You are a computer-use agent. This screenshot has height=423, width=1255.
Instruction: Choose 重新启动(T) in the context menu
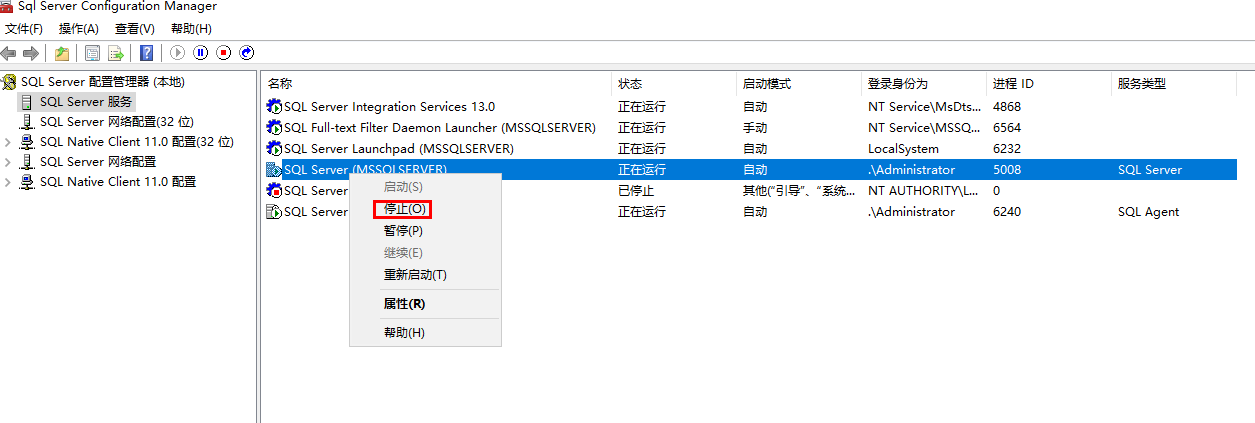point(415,275)
